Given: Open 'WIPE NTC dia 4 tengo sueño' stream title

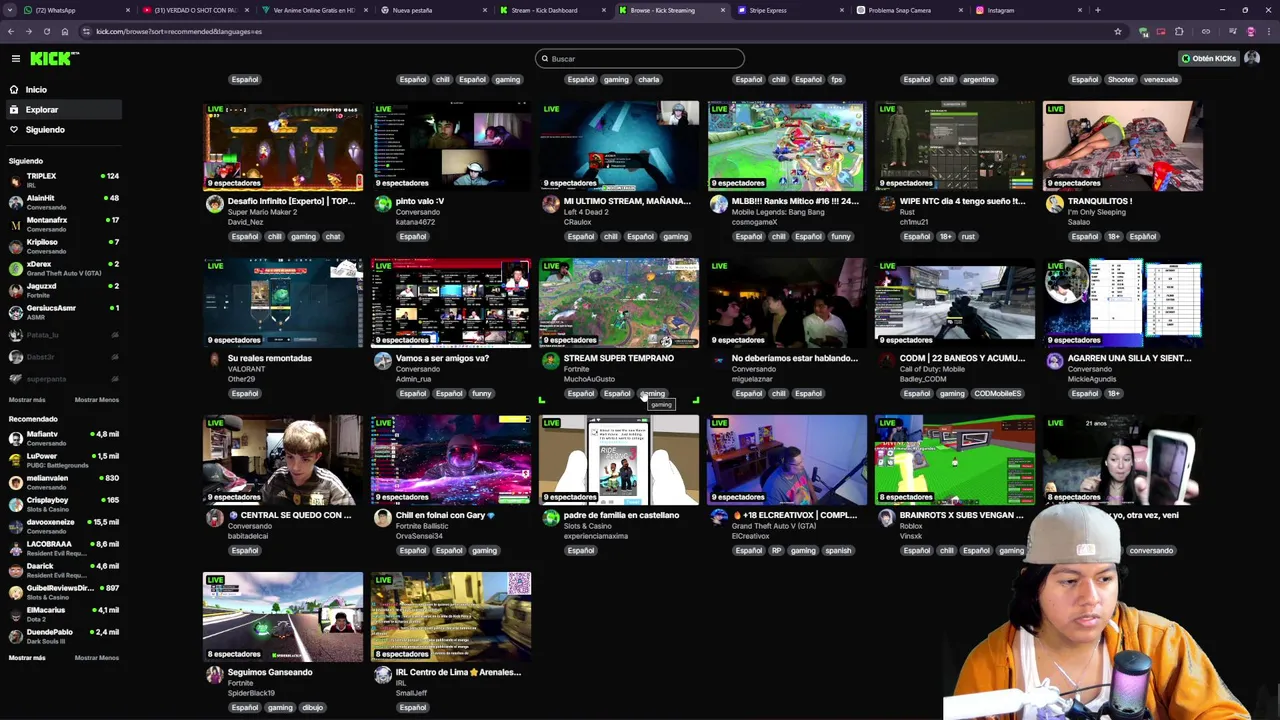Looking at the screenshot, I should 962,201.
